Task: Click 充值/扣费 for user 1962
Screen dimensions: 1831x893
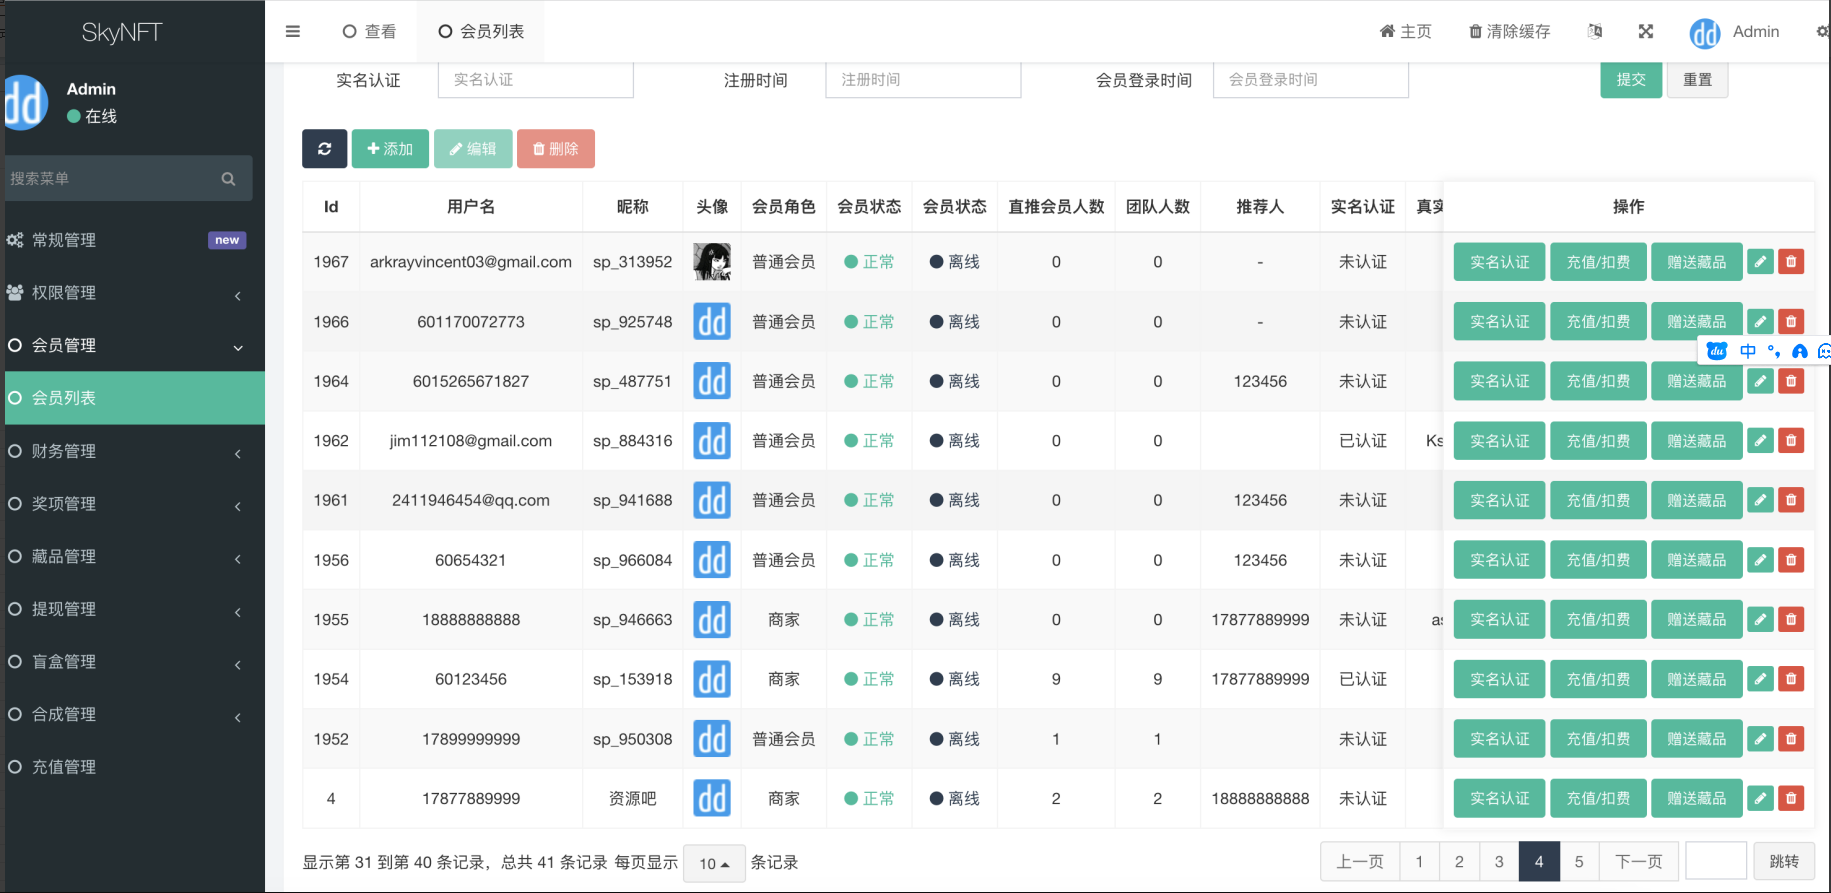Action: (1598, 441)
